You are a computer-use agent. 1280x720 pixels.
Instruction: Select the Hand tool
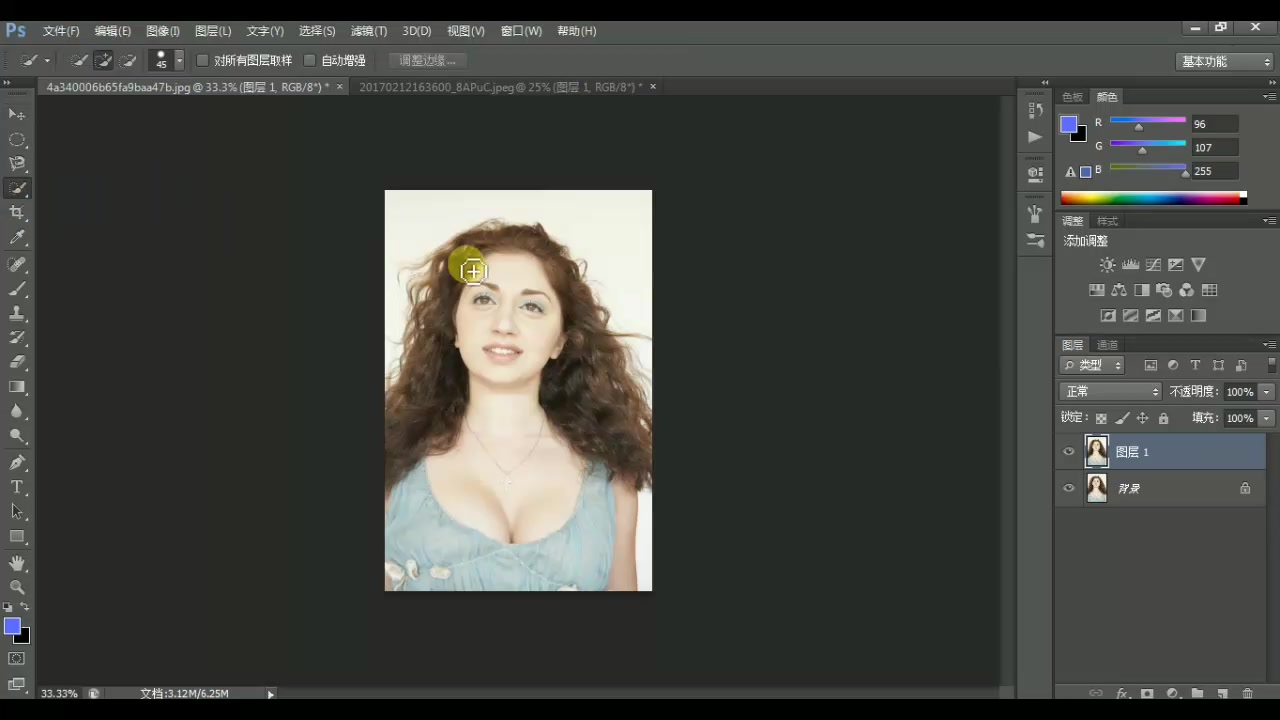point(17,563)
